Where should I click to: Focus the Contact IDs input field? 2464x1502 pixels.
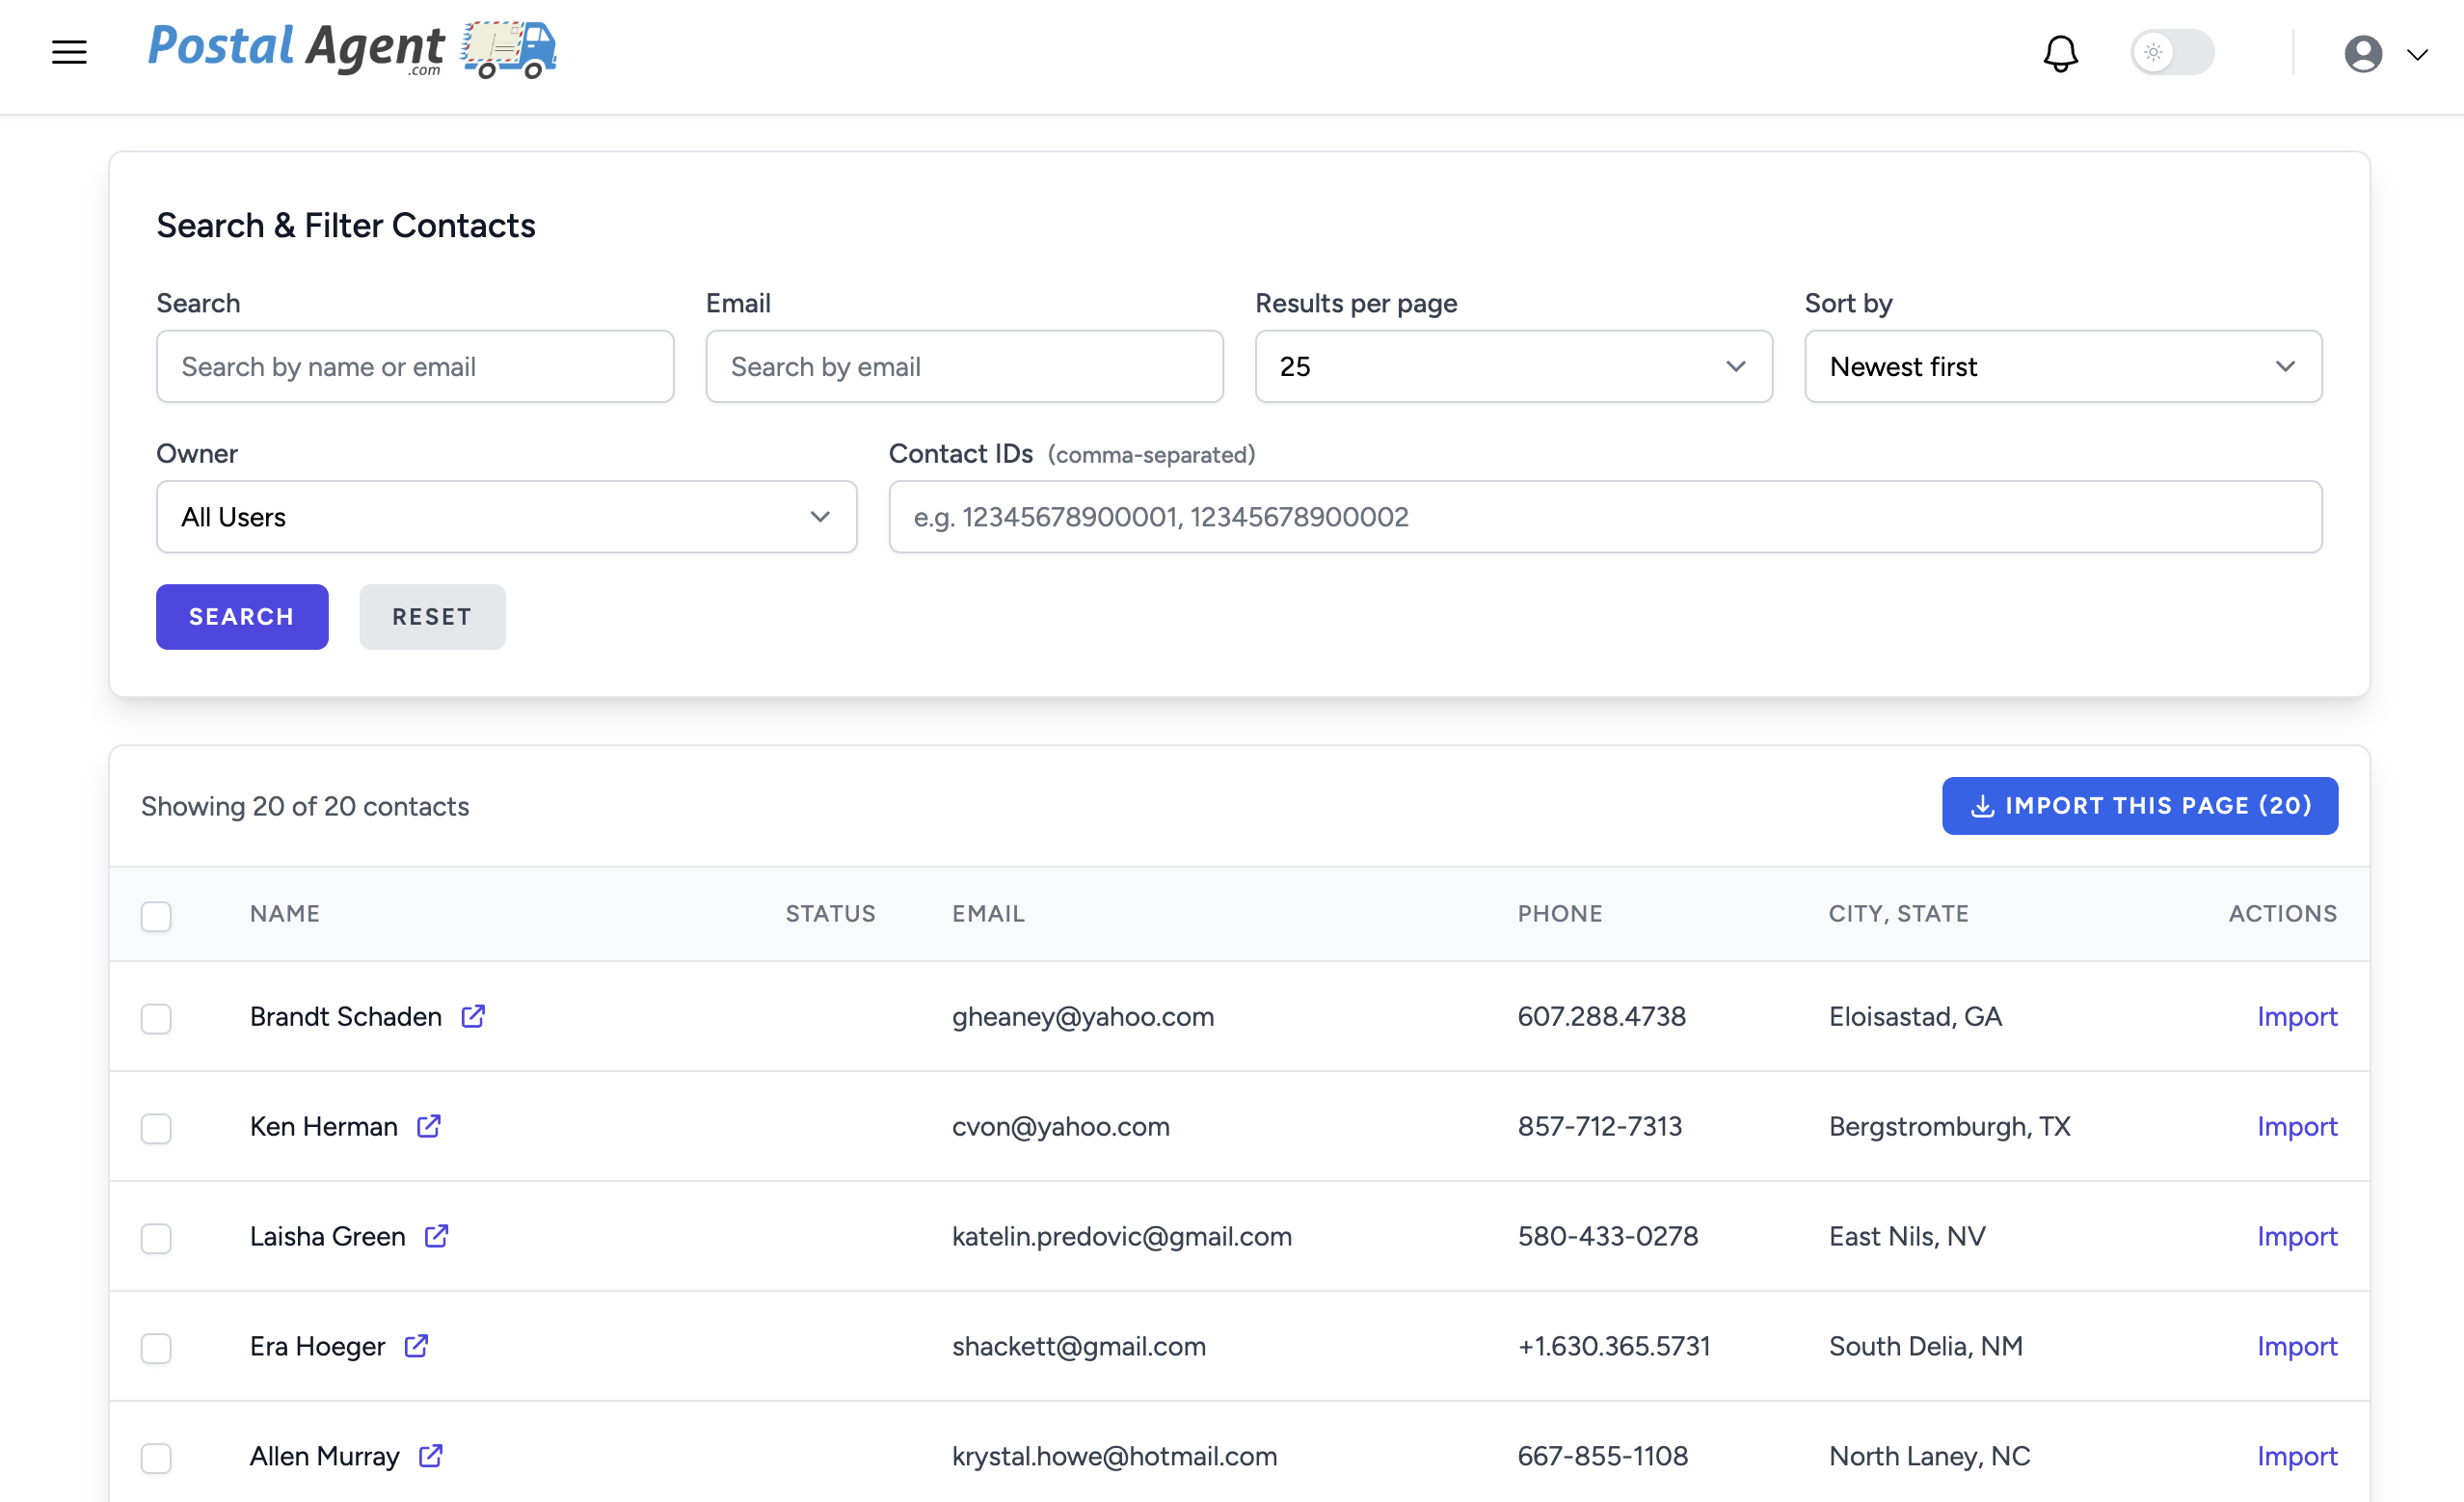[1604, 517]
